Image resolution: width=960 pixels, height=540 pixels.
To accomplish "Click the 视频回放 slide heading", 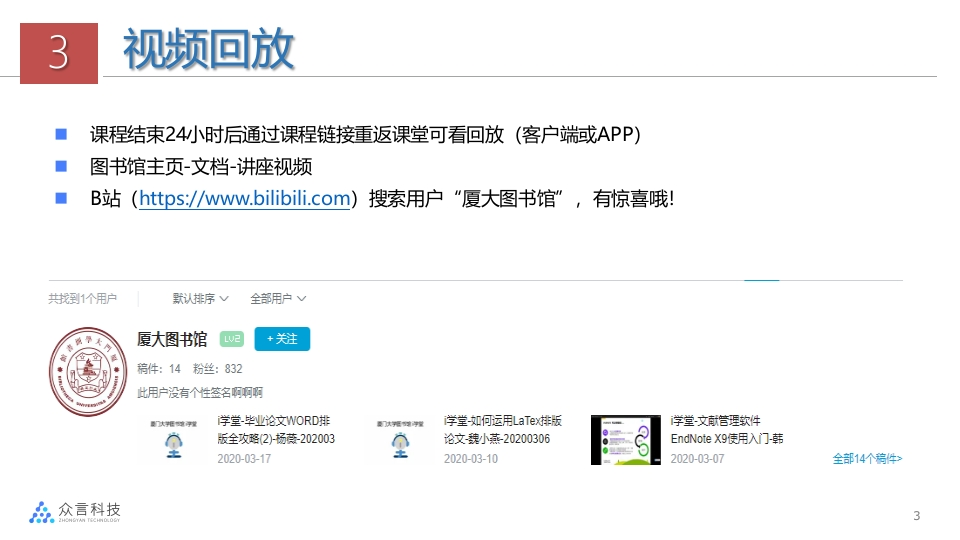I will click(x=208, y=50).
